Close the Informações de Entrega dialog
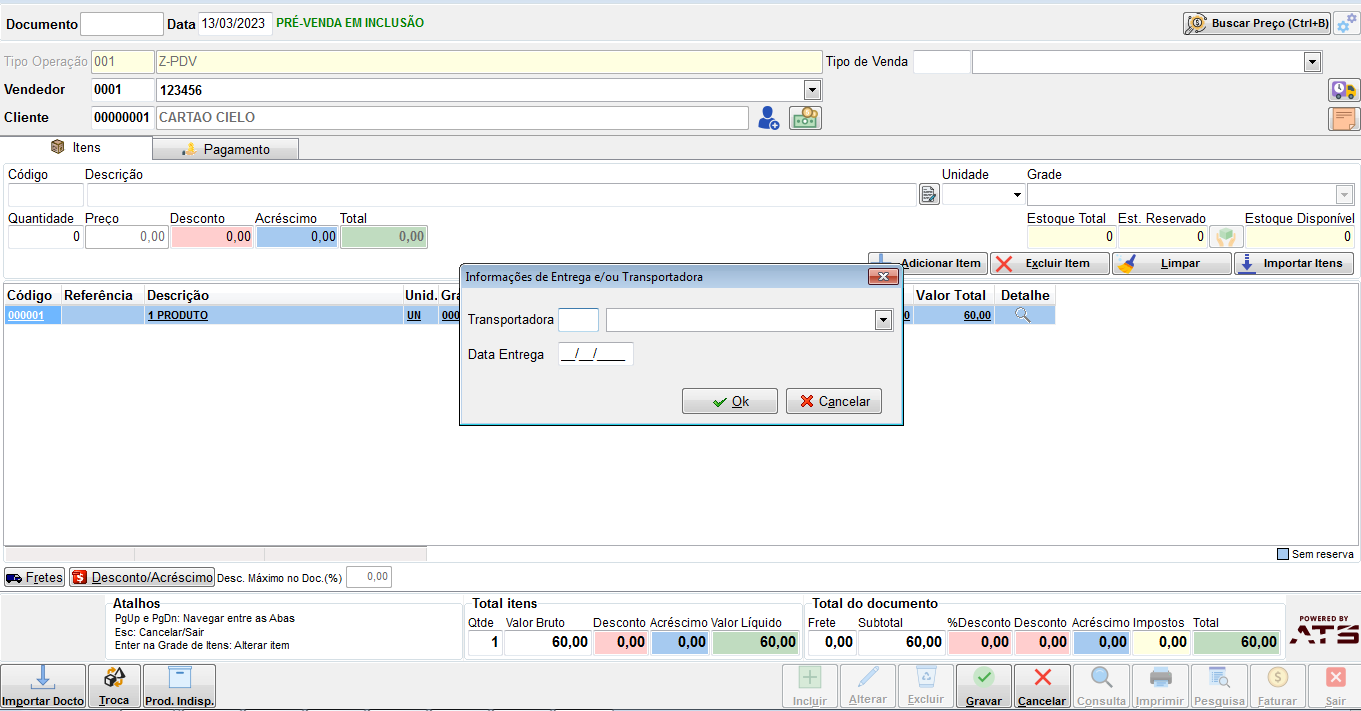Screen dimensions: 1361x711 coord(882,277)
